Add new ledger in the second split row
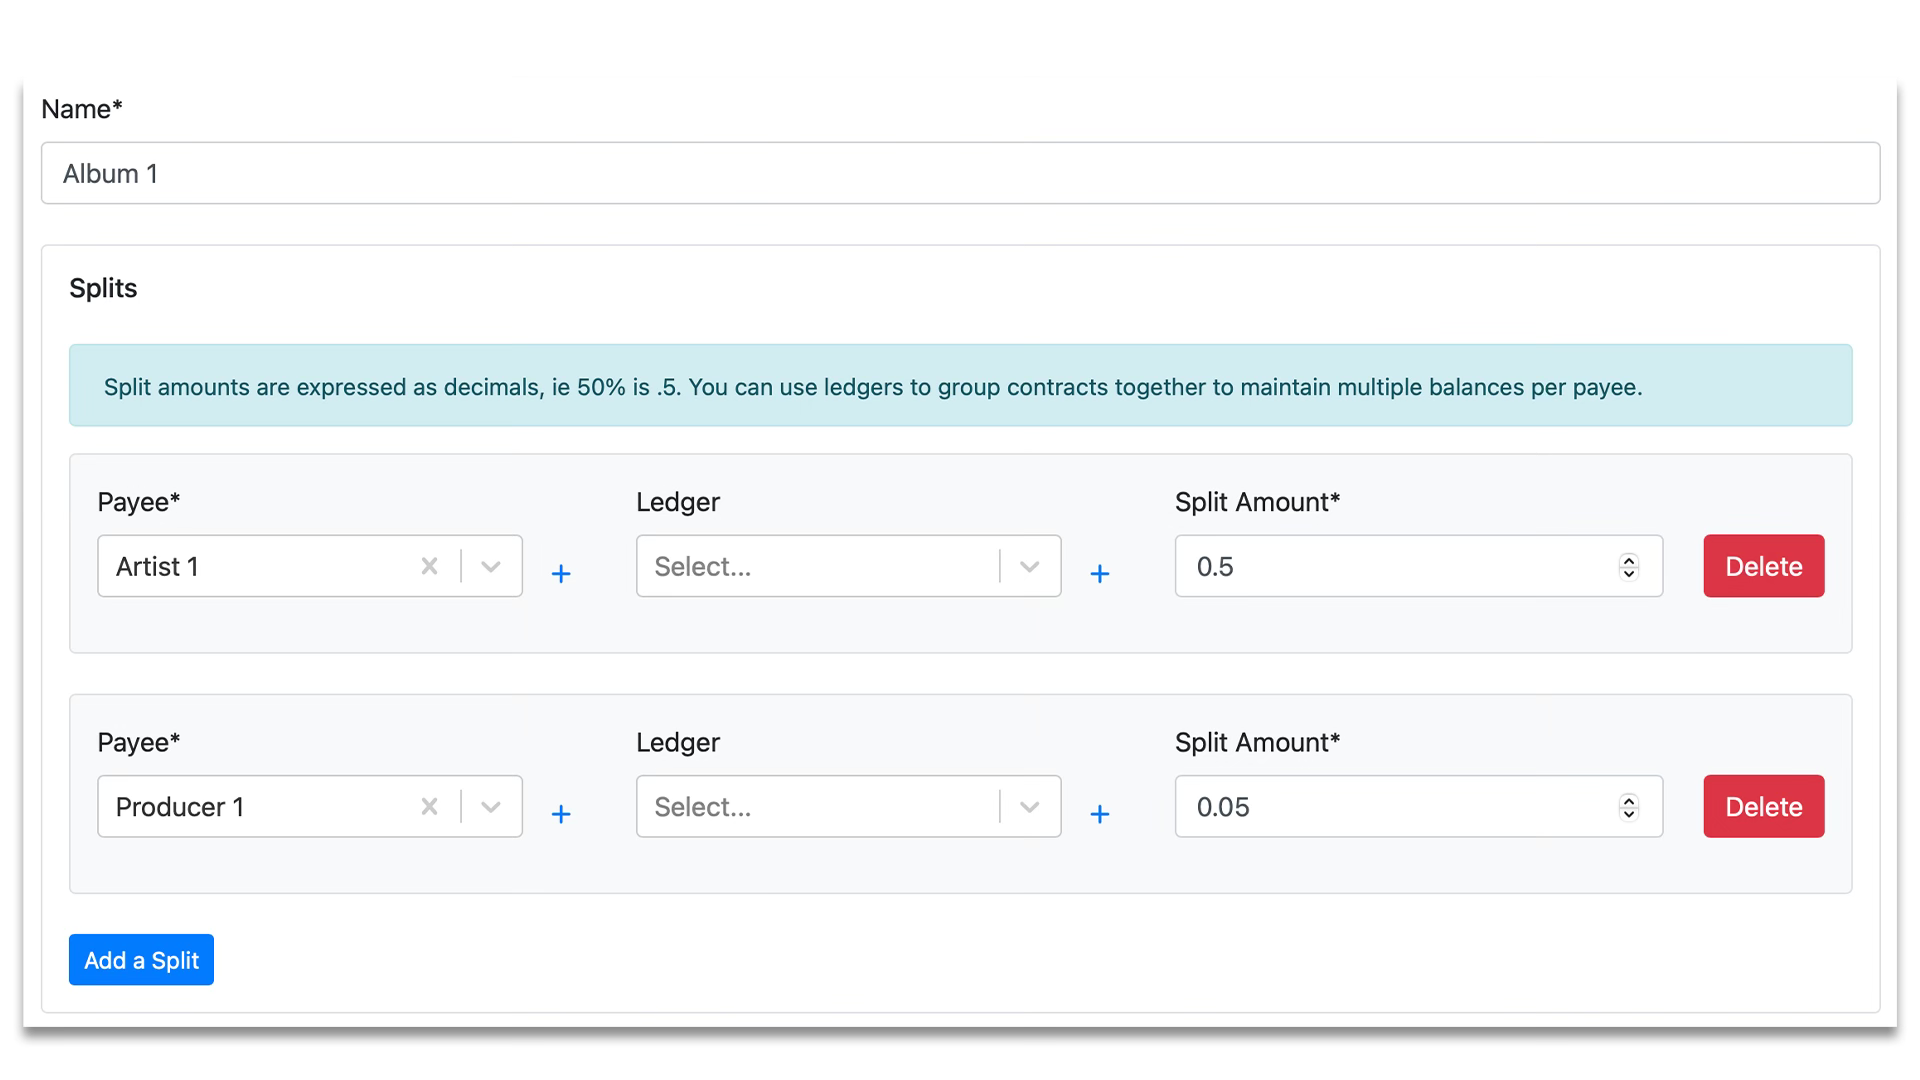Screen dimensions: 1920x1080 1099,813
